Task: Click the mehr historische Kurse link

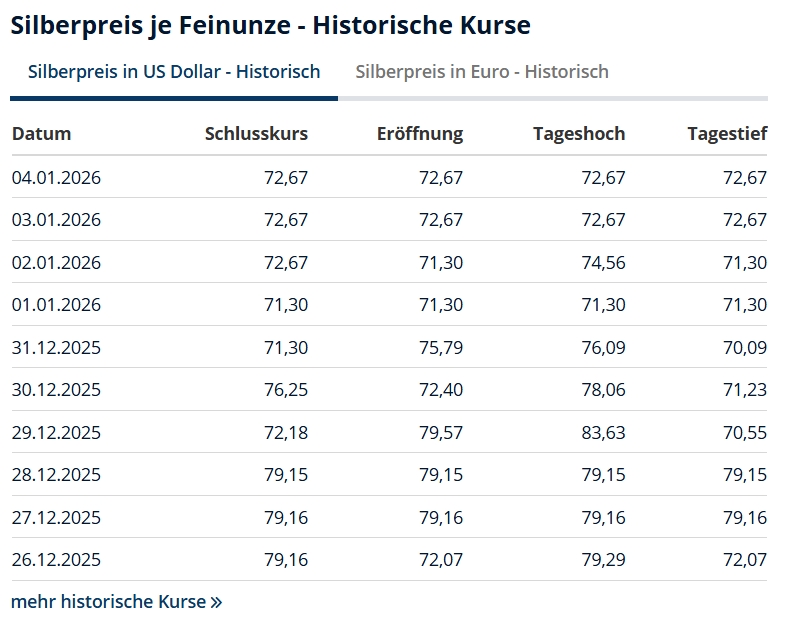Action: [109, 602]
